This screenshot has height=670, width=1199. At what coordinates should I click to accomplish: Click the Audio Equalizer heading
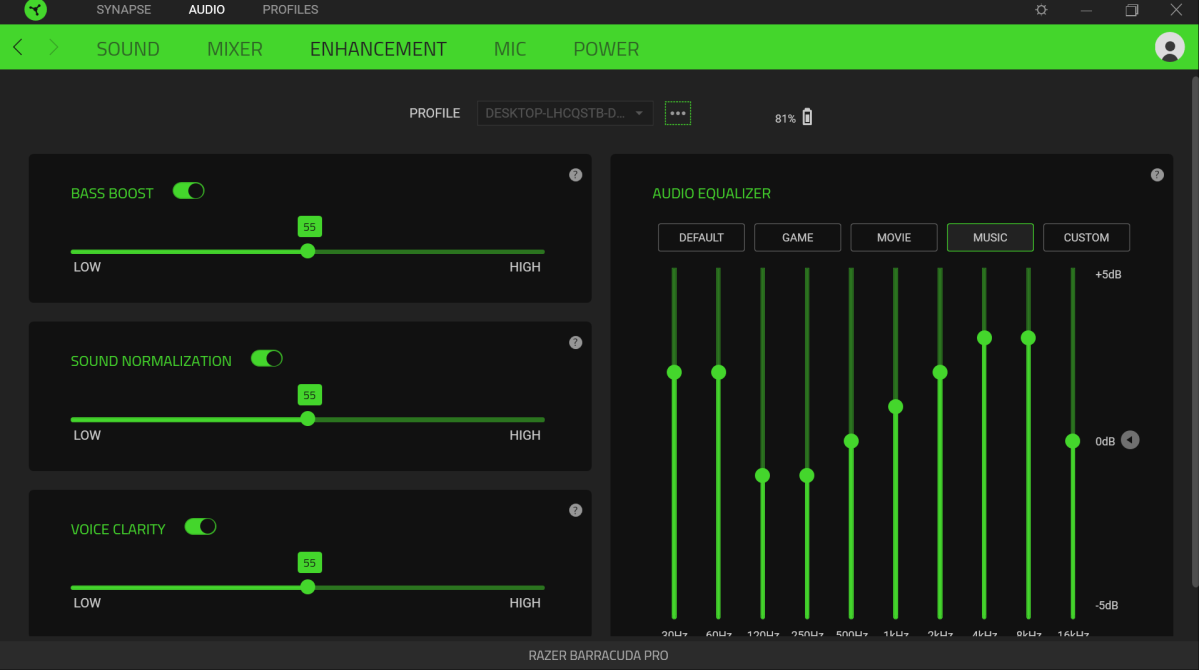coord(711,194)
